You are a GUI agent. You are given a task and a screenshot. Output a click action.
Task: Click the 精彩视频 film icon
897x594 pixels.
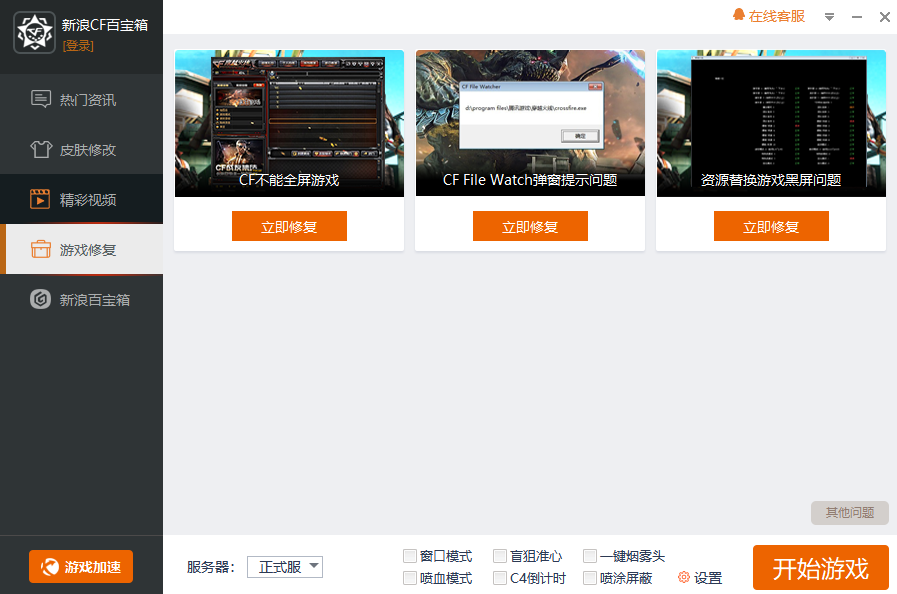(x=41, y=199)
